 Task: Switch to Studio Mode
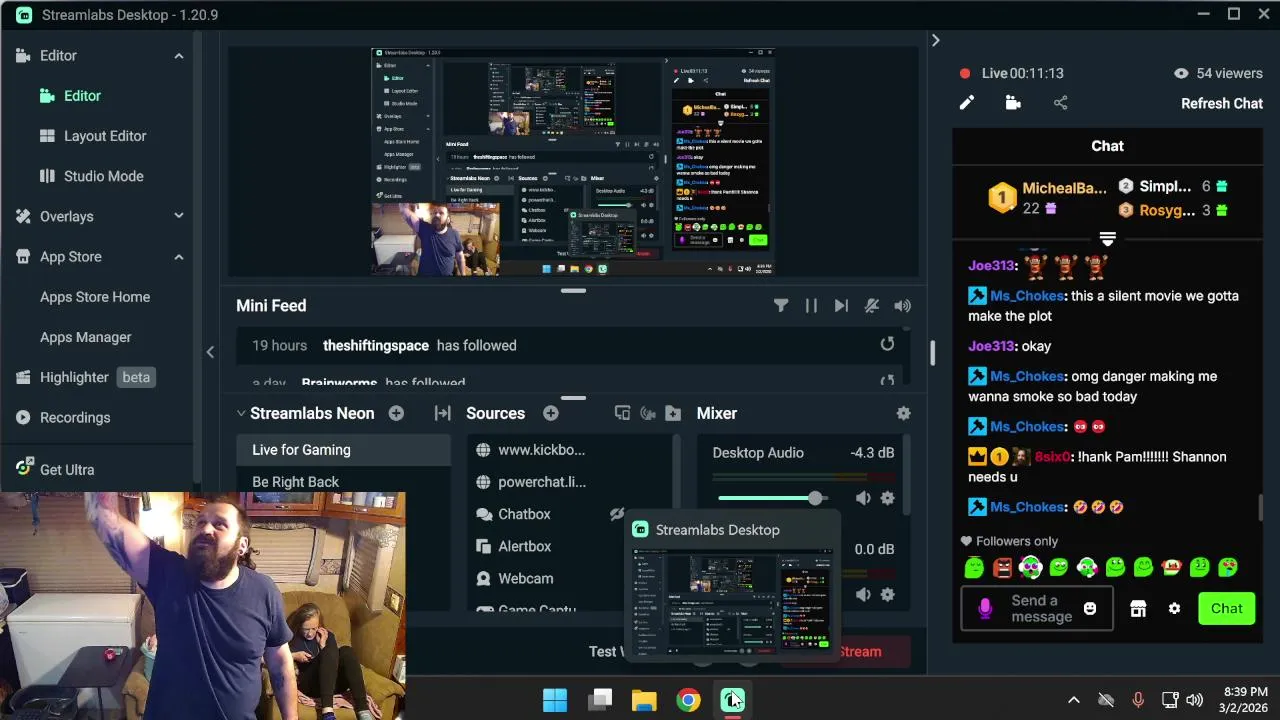pyautogui.click(x=104, y=176)
